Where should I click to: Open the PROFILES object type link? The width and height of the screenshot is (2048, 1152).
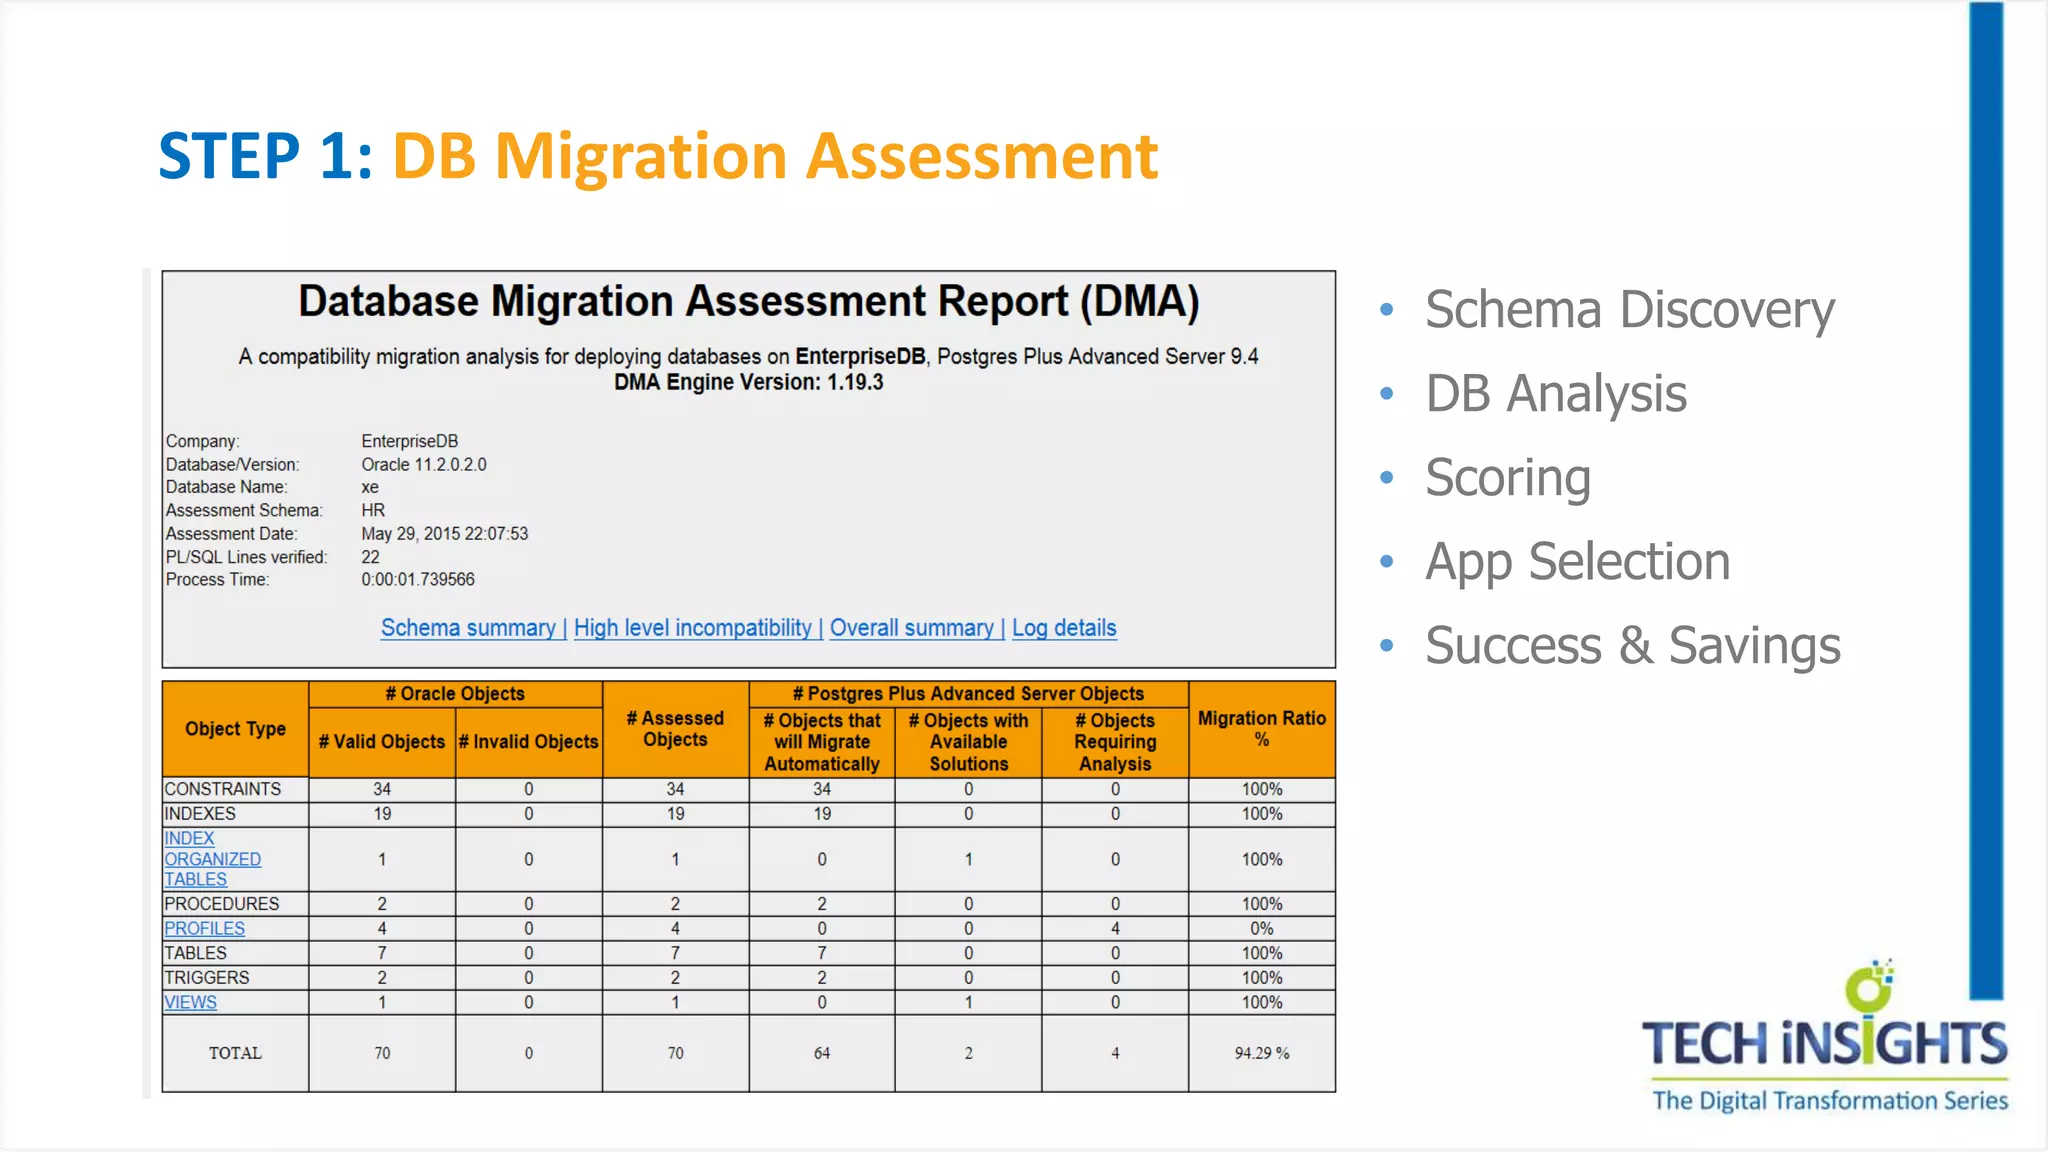tap(204, 928)
